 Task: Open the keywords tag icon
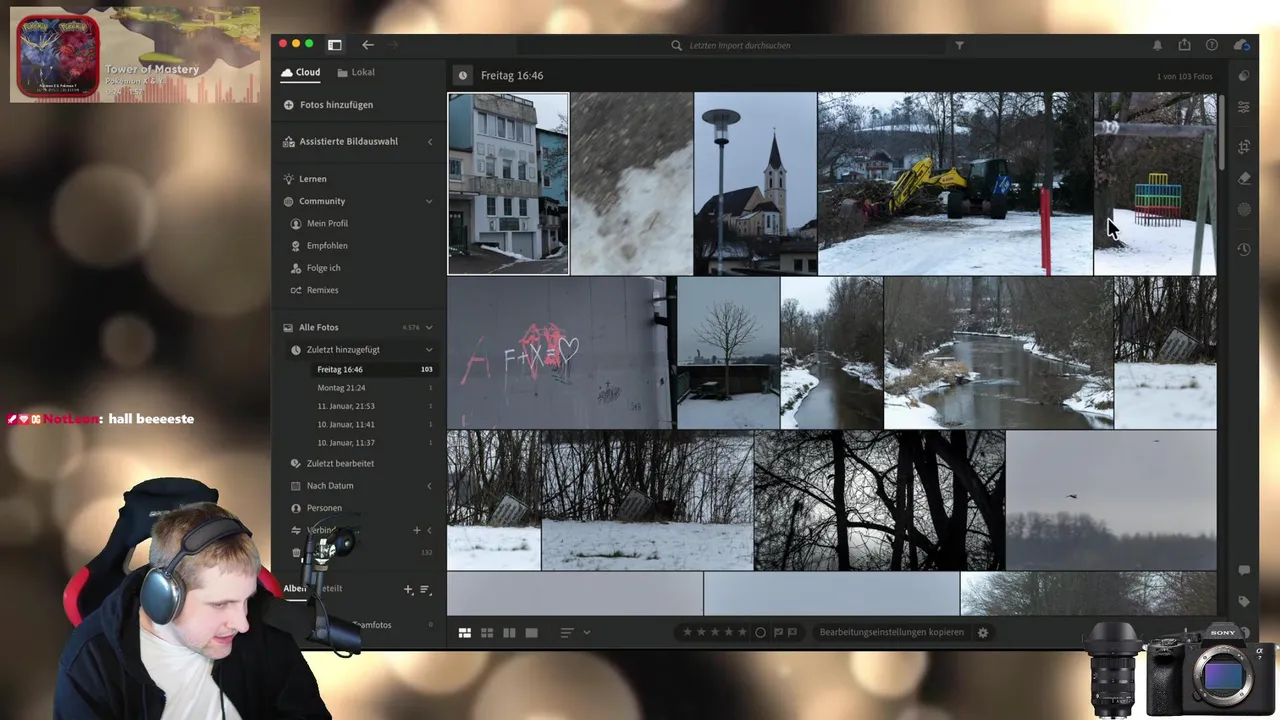[x=1244, y=602]
